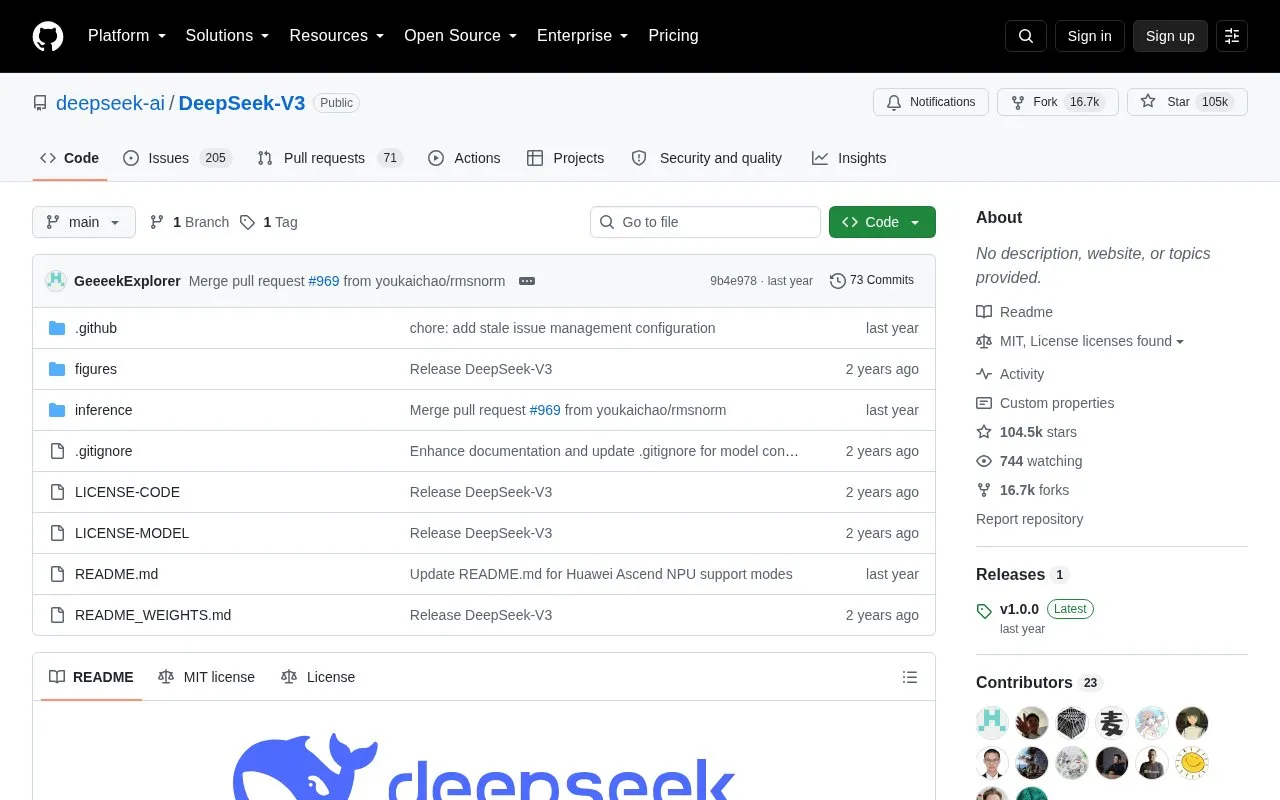1280x800 pixels.
Task: Expand the Open Source menu
Action: click(461, 36)
